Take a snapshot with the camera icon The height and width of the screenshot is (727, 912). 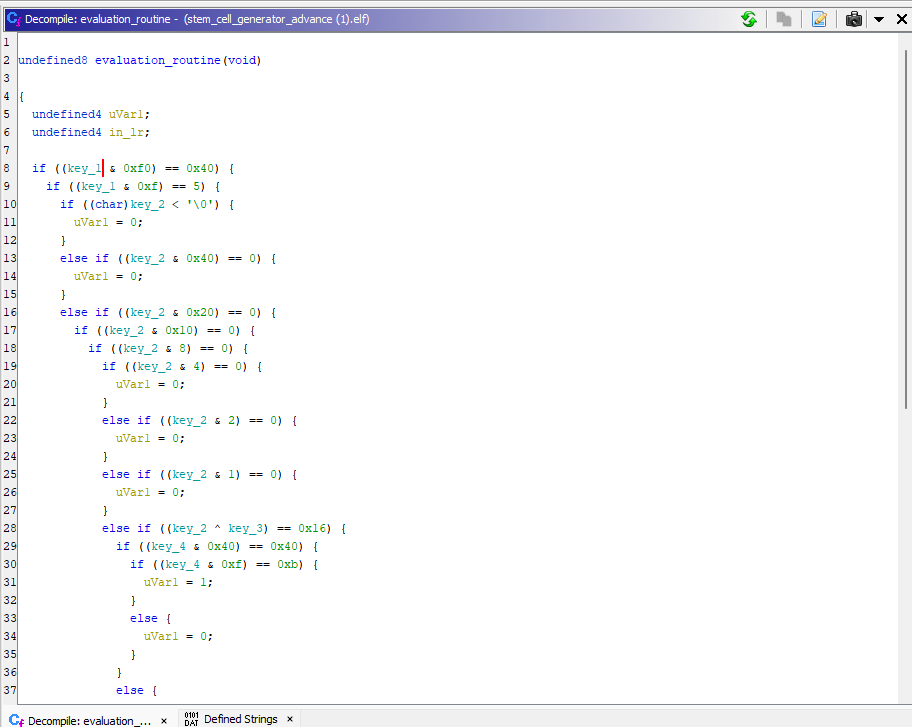tap(854, 19)
